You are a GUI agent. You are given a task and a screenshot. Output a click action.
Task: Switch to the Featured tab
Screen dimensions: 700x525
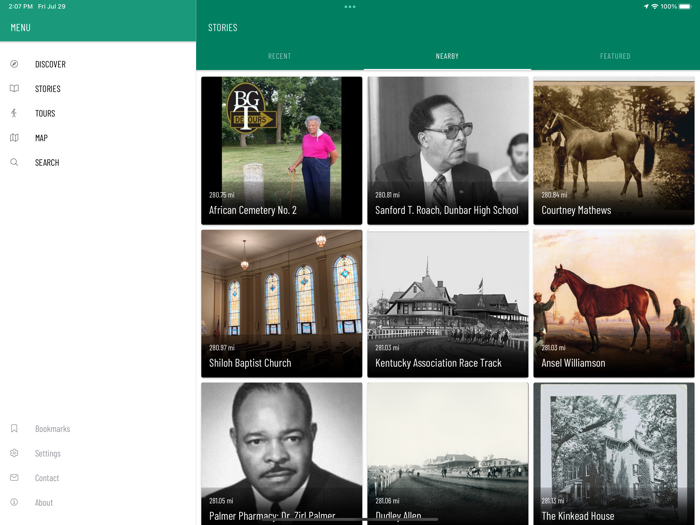coord(615,56)
